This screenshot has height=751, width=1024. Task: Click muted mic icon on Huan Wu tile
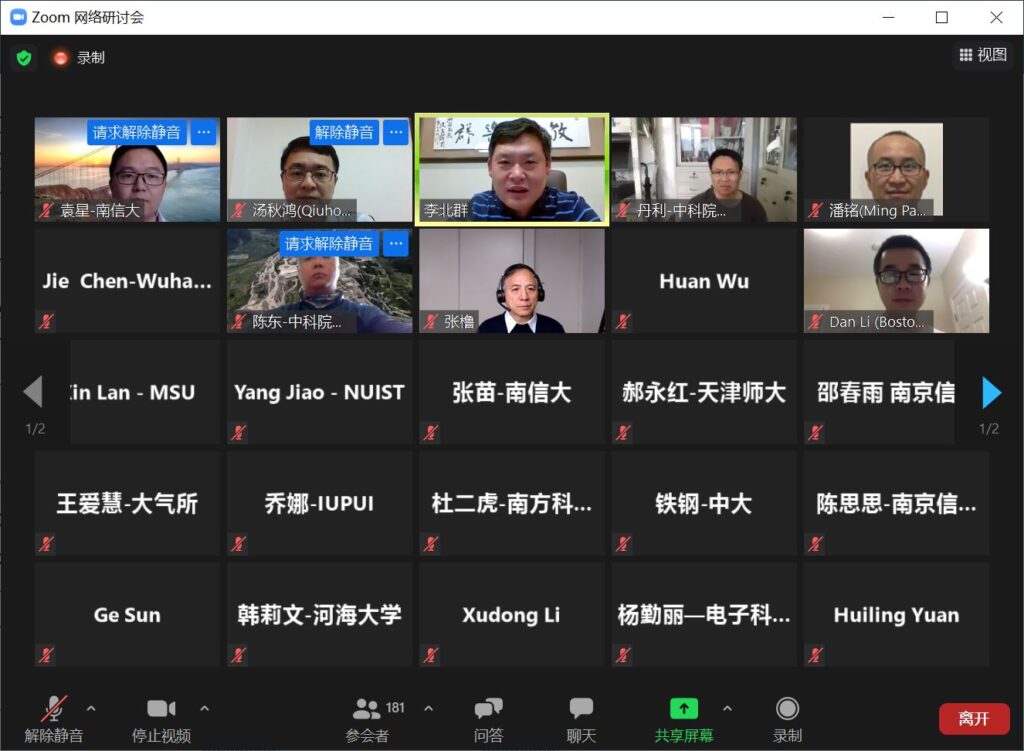click(623, 321)
